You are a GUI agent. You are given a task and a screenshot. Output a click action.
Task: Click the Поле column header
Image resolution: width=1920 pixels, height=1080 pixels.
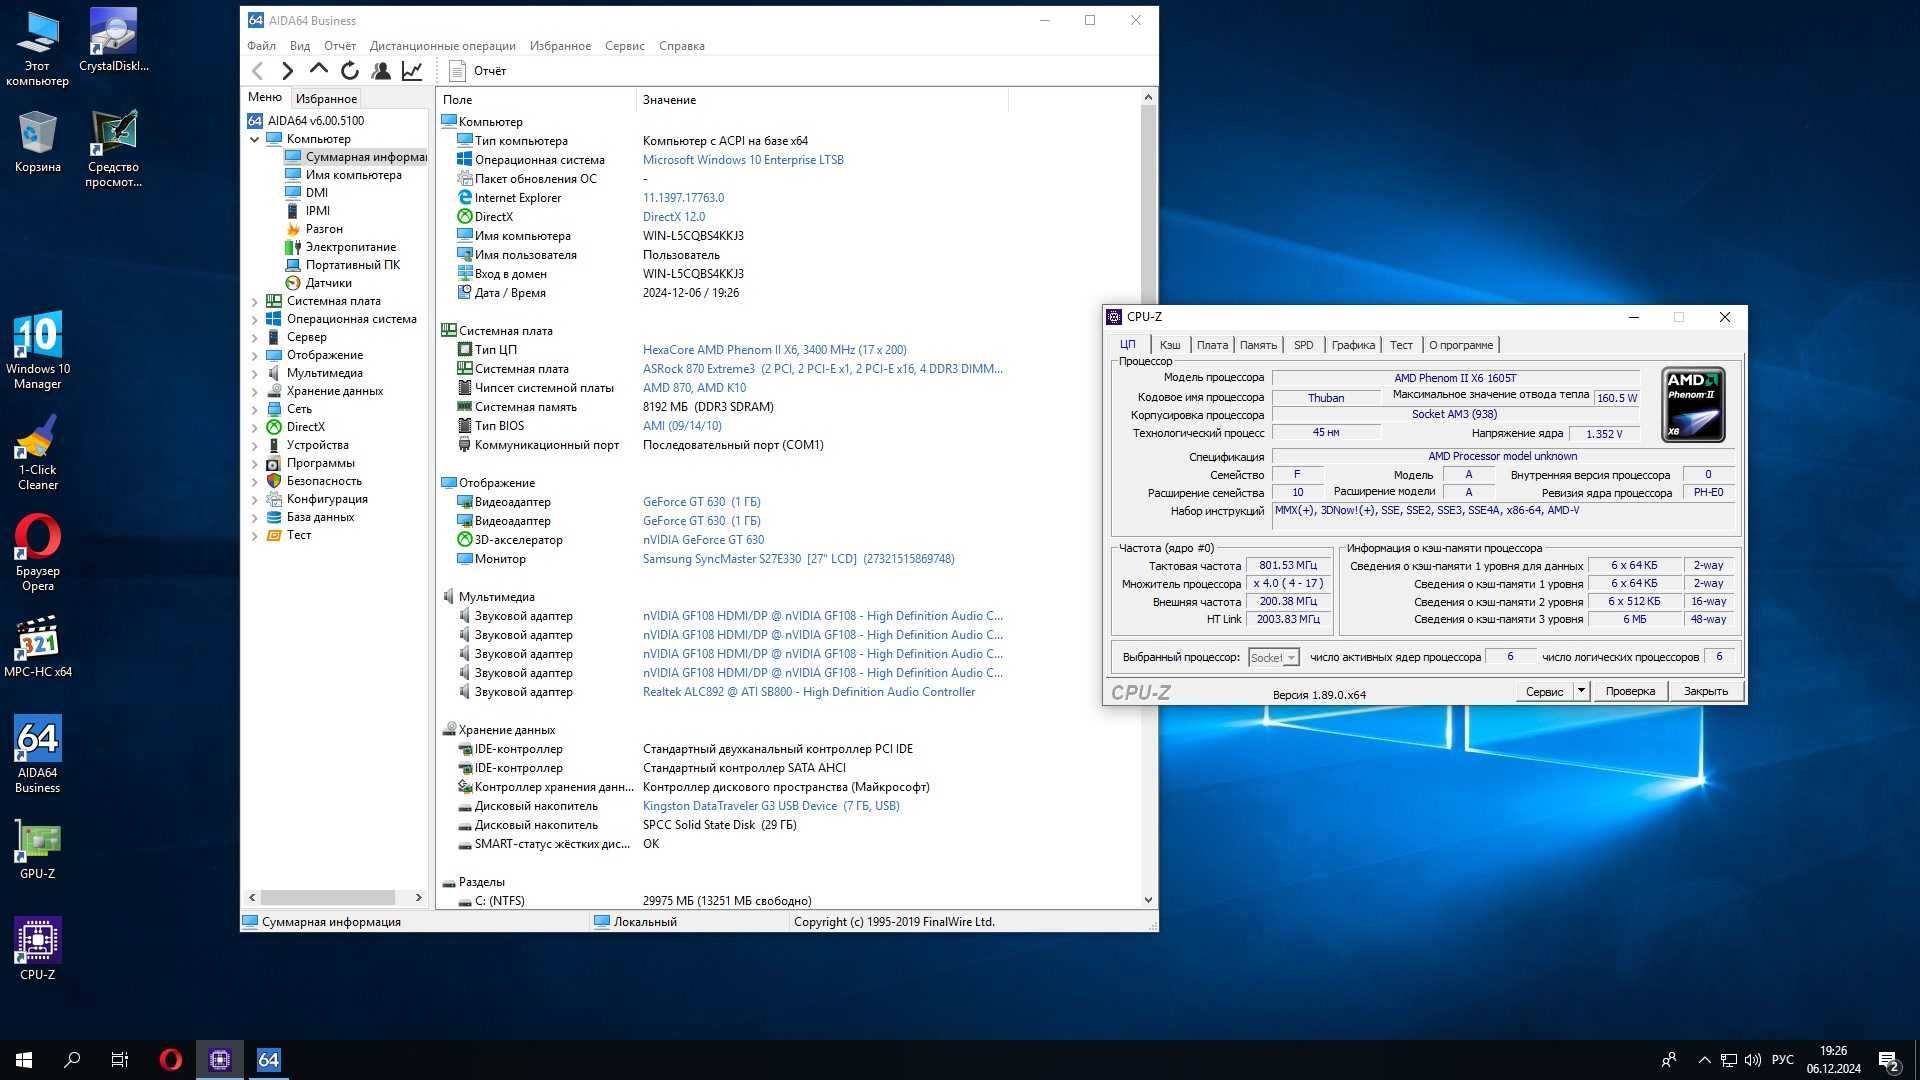(536, 100)
